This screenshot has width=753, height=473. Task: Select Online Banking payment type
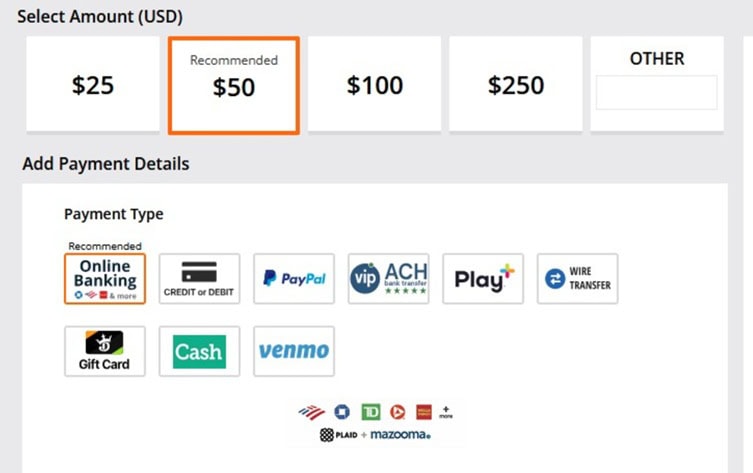point(105,278)
